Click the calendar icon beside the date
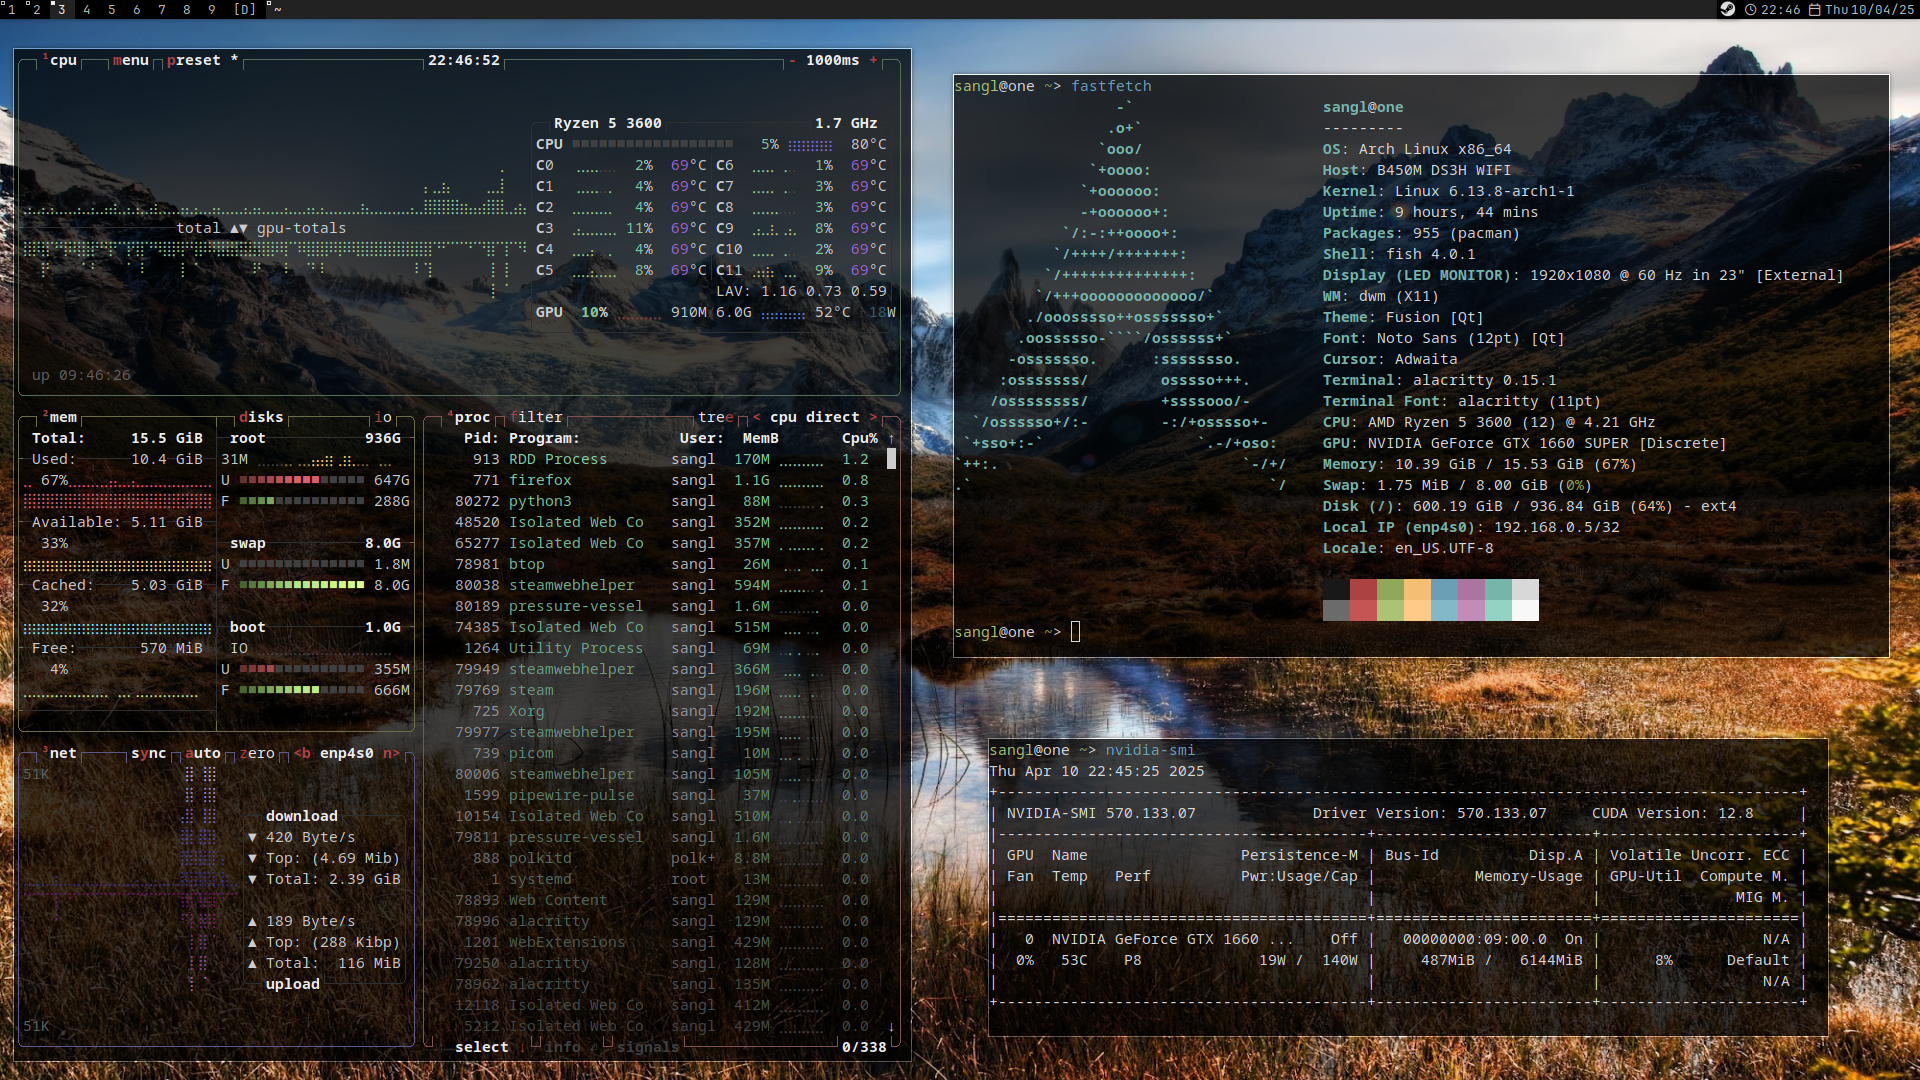The image size is (1920, 1080). [1815, 10]
